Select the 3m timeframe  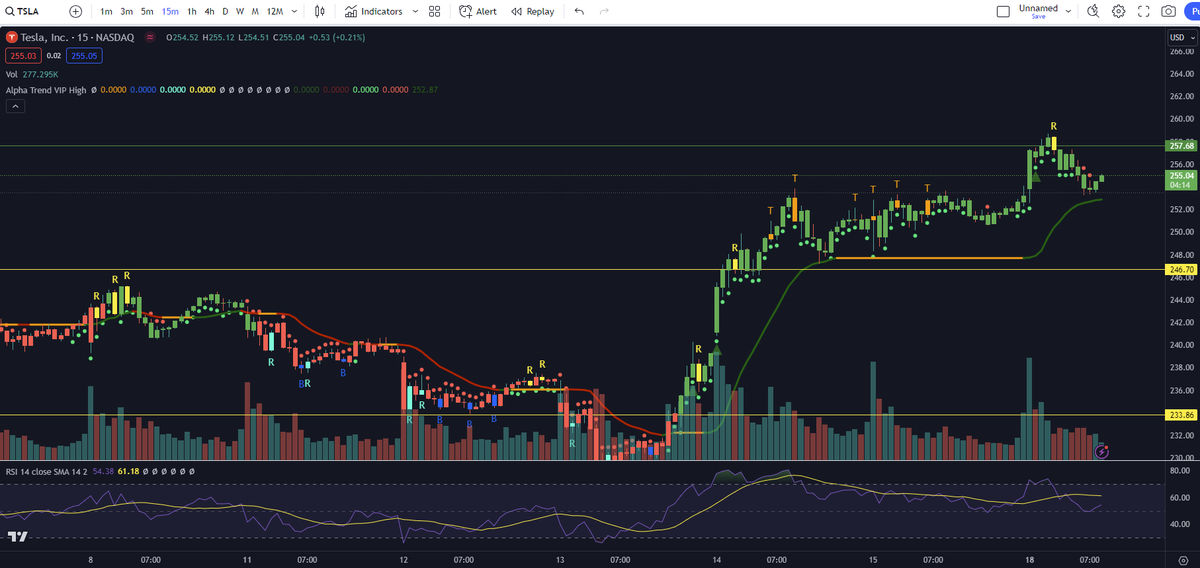point(127,11)
